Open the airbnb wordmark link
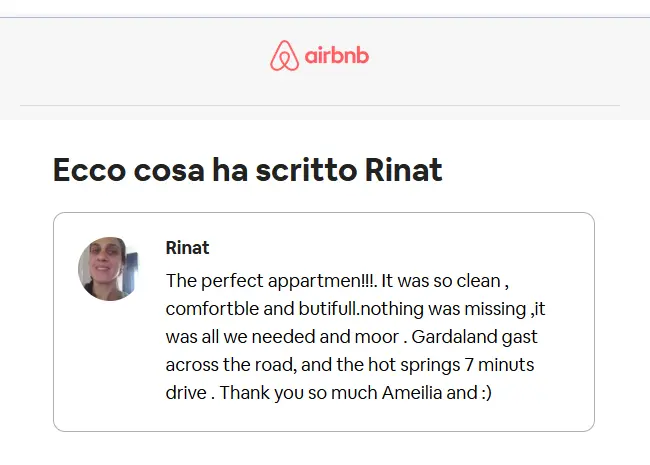This screenshot has height=465, width=650. (x=337, y=56)
